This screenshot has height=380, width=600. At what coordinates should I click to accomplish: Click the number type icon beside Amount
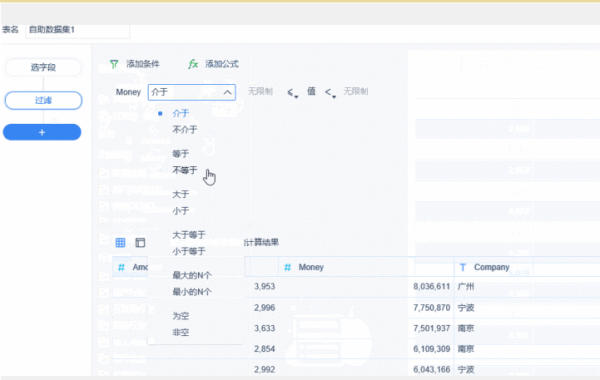point(121,267)
